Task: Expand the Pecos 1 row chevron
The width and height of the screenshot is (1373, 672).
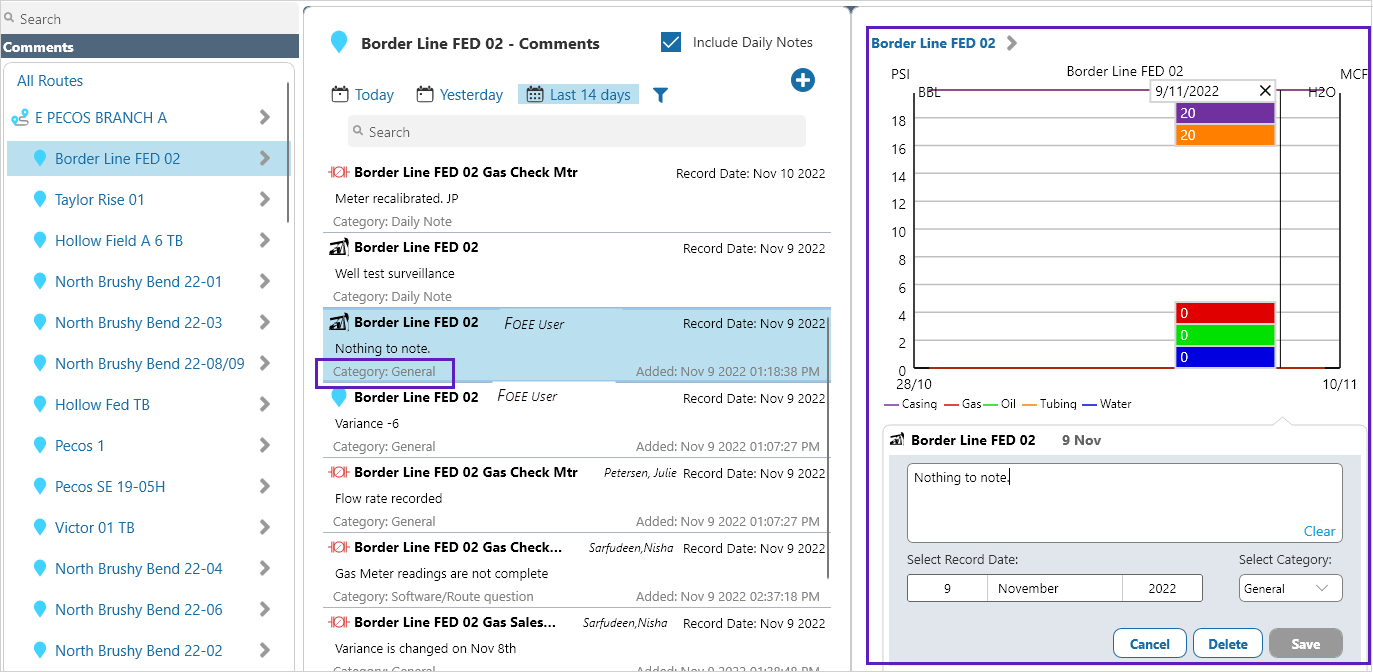Action: click(x=265, y=446)
